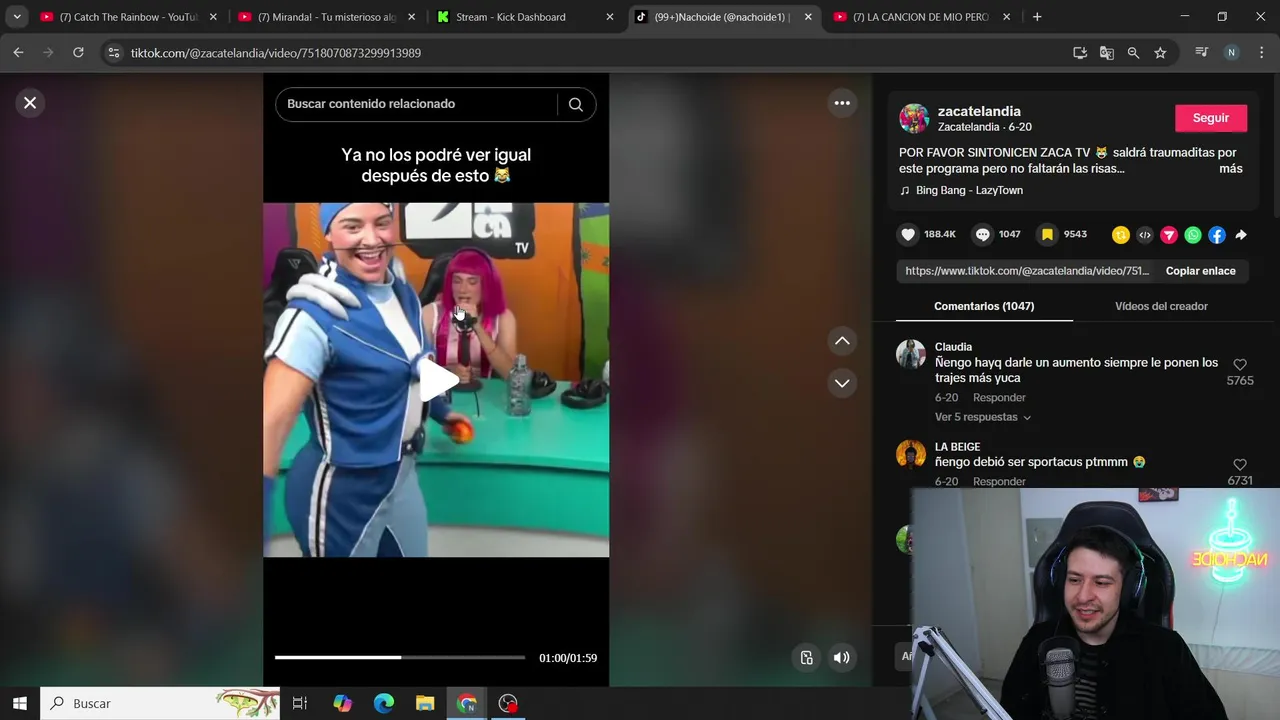1280x720 pixels.
Task: Save video with yellow bookmark icon
Action: coord(1047,235)
